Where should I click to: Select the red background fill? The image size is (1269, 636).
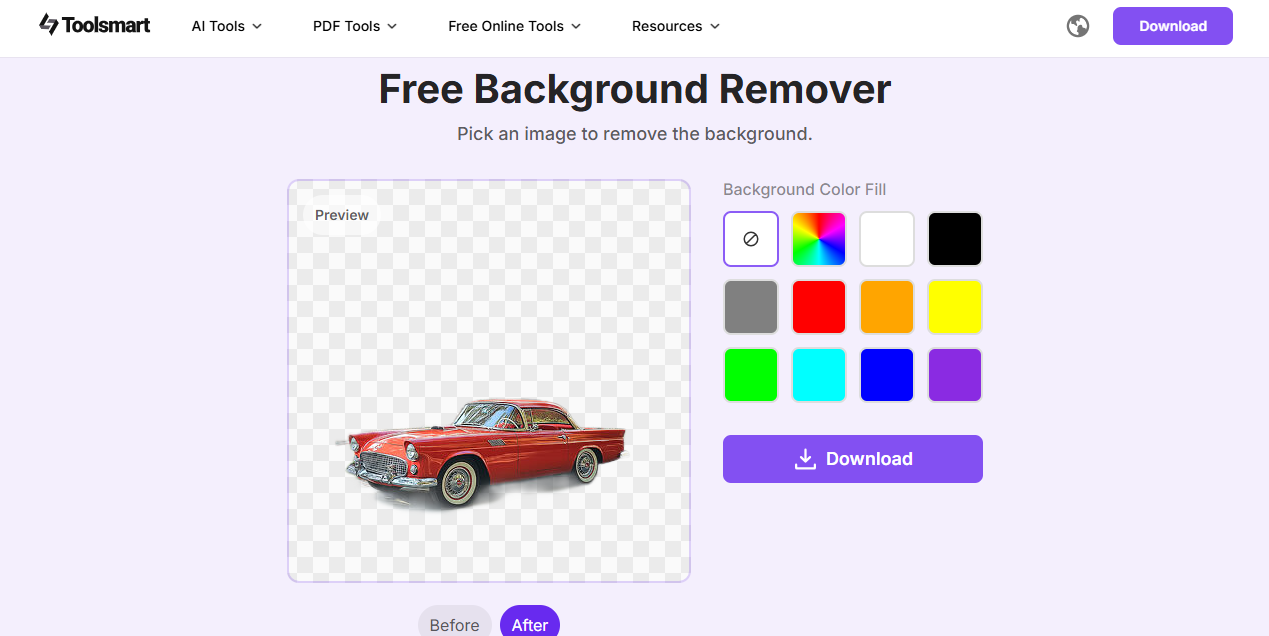[x=818, y=306]
